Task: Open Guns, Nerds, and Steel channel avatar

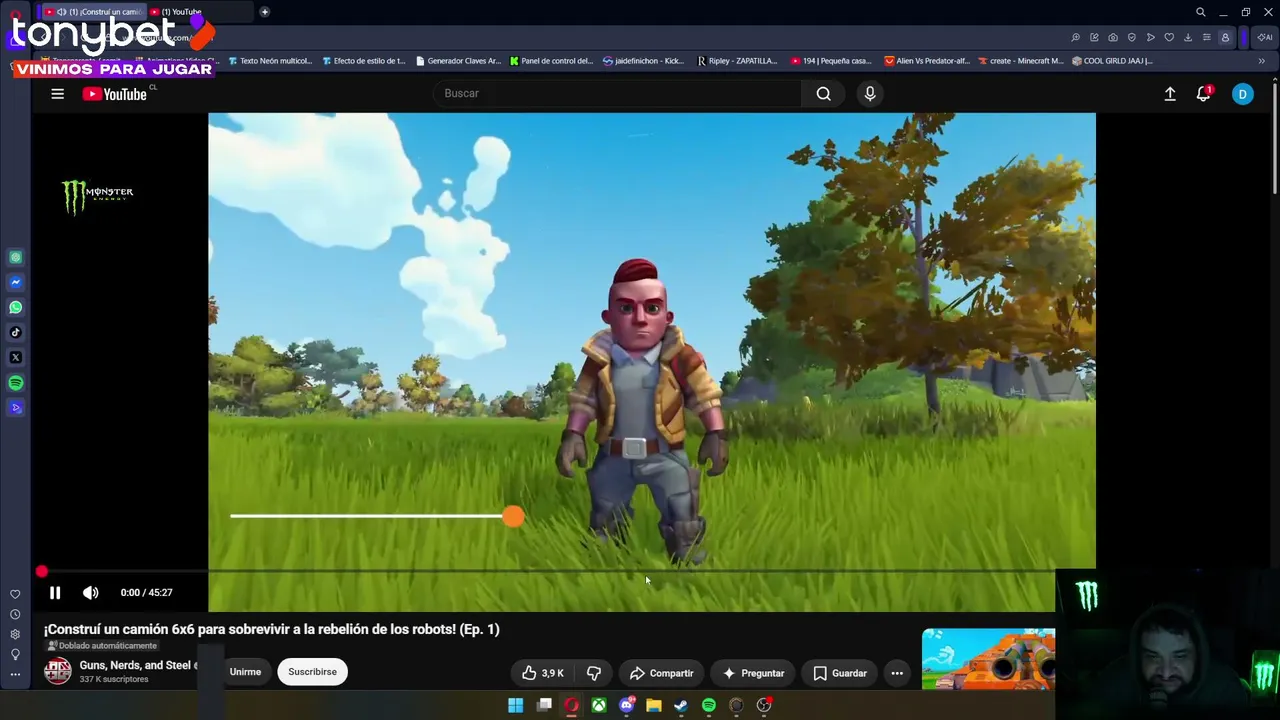Action: point(58,671)
